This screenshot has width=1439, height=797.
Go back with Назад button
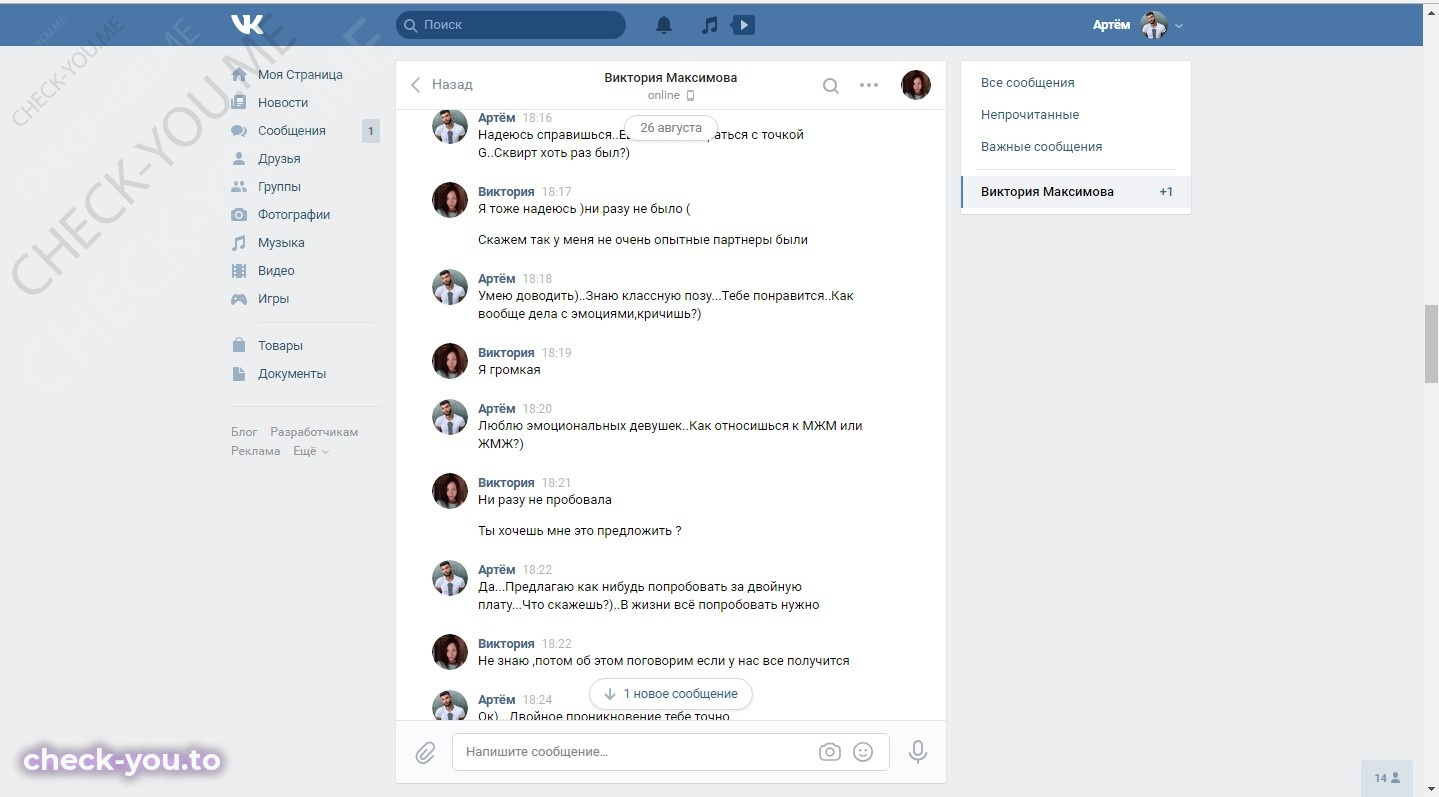click(x=441, y=85)
